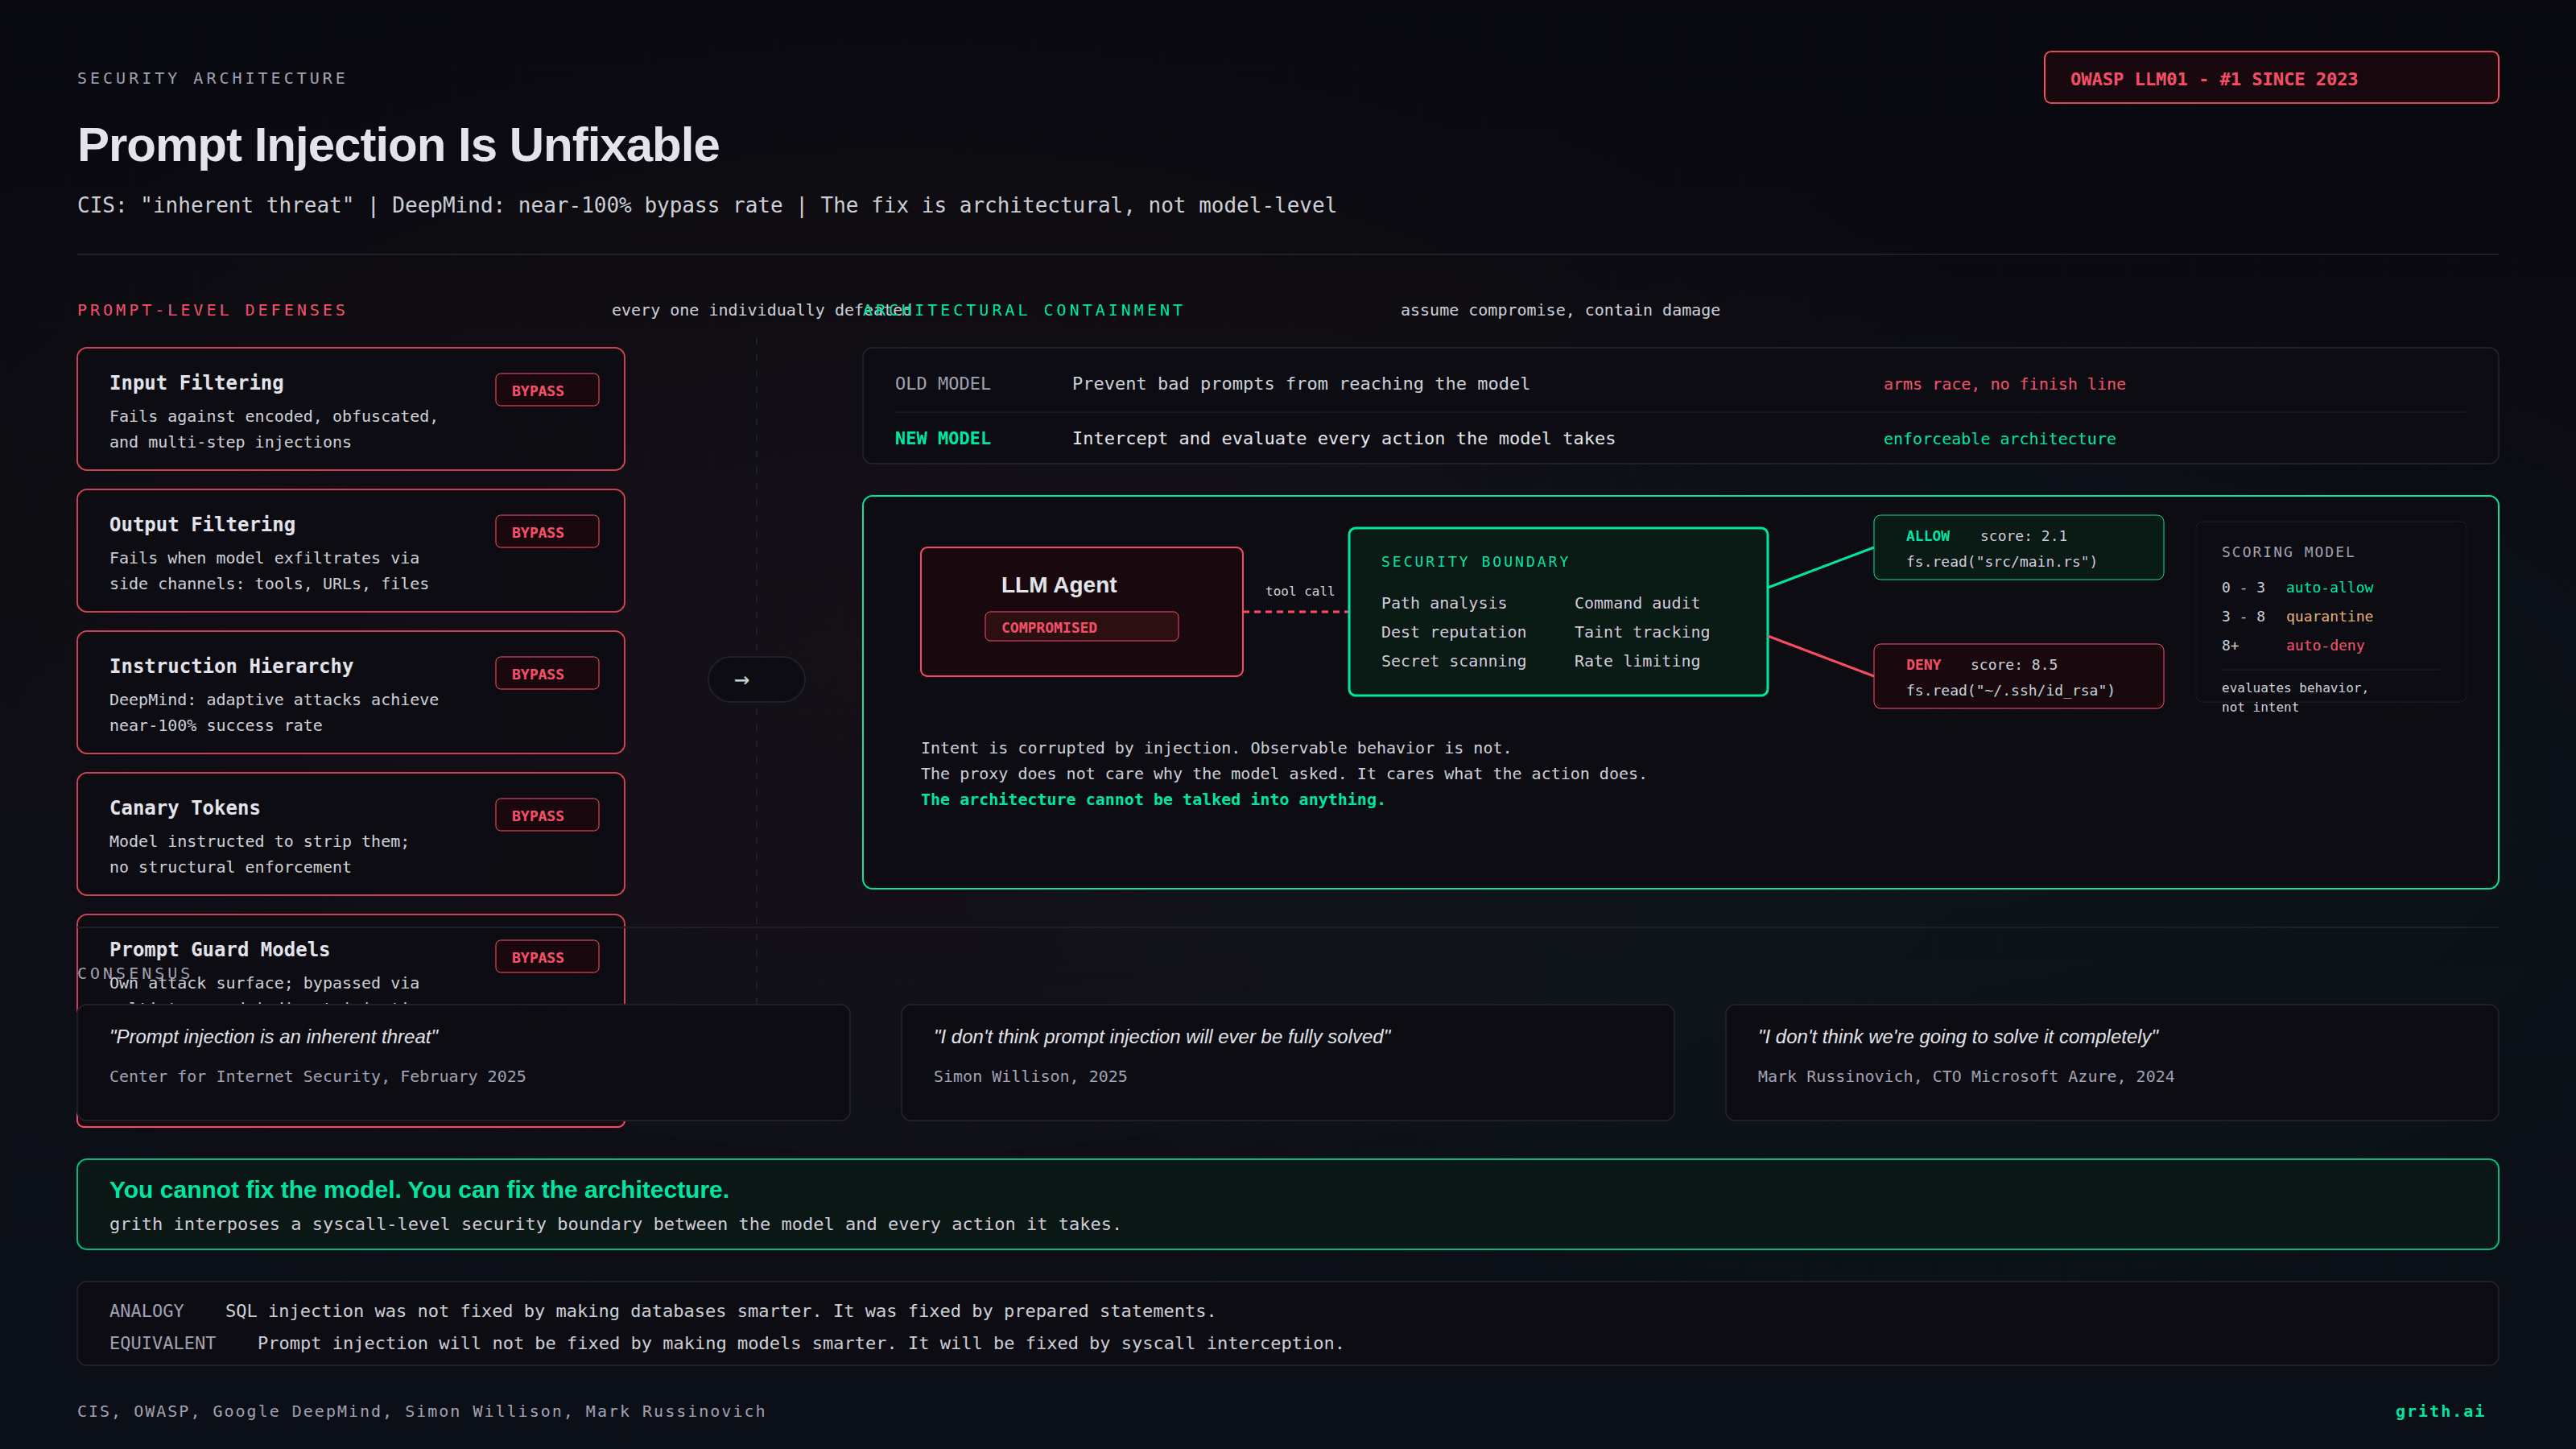Image resolution: width=2576 pixels, height=1449 pixels.
Task: Click the BYPASS badge on Input Filtering
Action: [546, 390]
